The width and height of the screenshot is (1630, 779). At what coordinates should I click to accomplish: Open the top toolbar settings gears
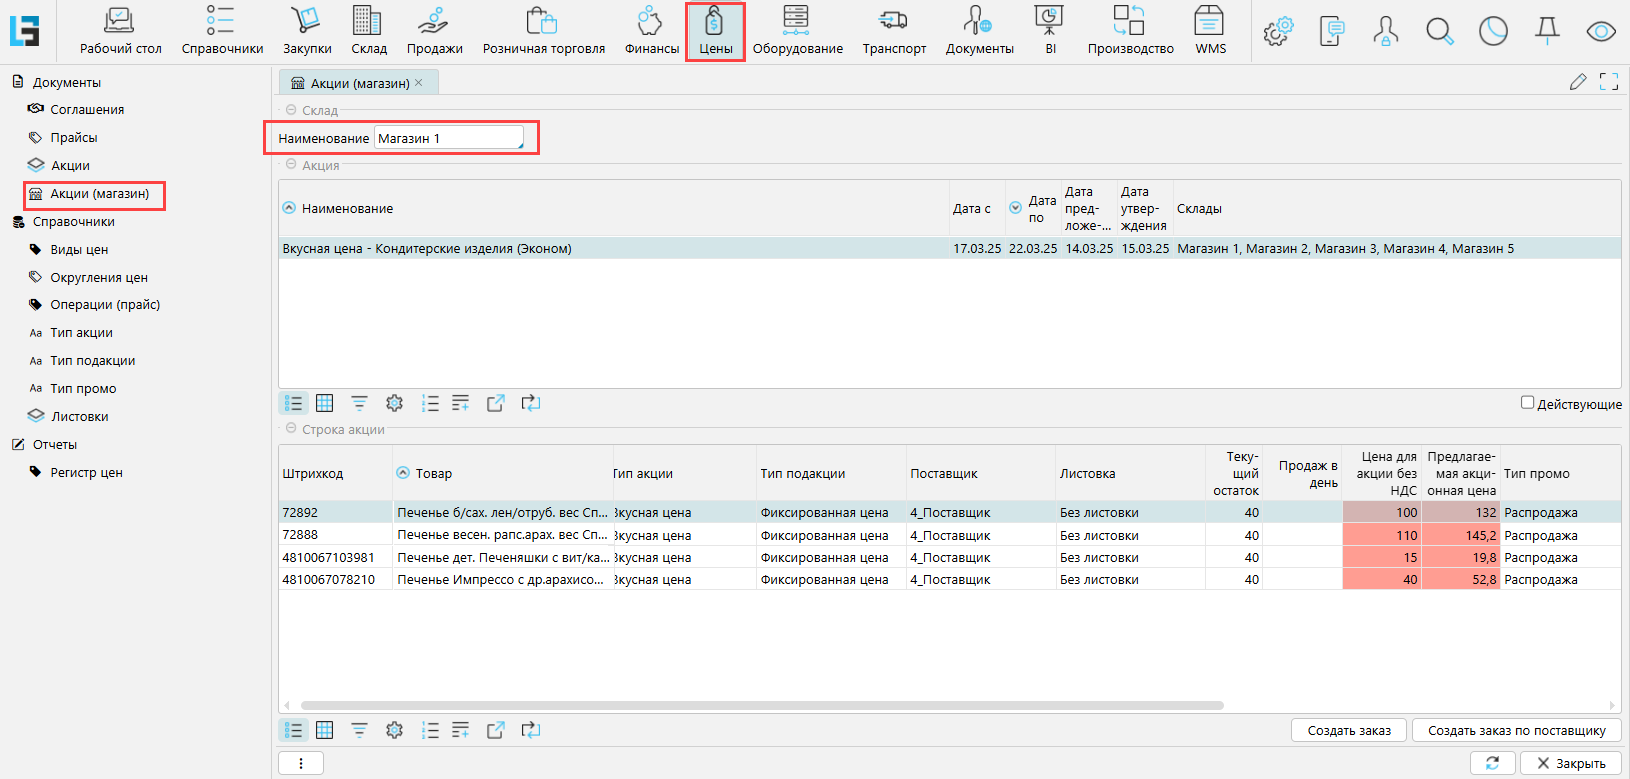(1277, 32)
